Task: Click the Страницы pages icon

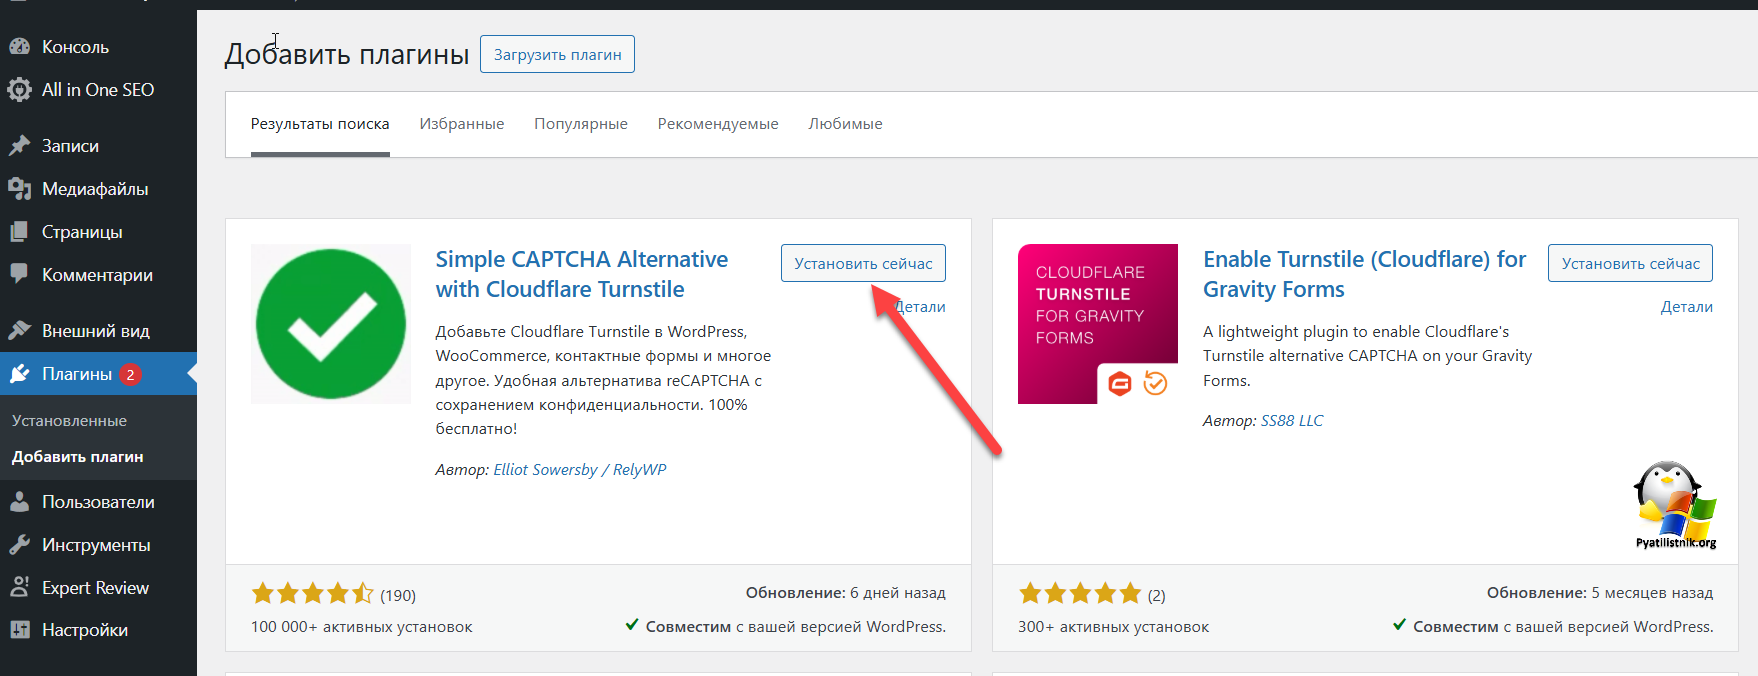Action: [19, 232]
